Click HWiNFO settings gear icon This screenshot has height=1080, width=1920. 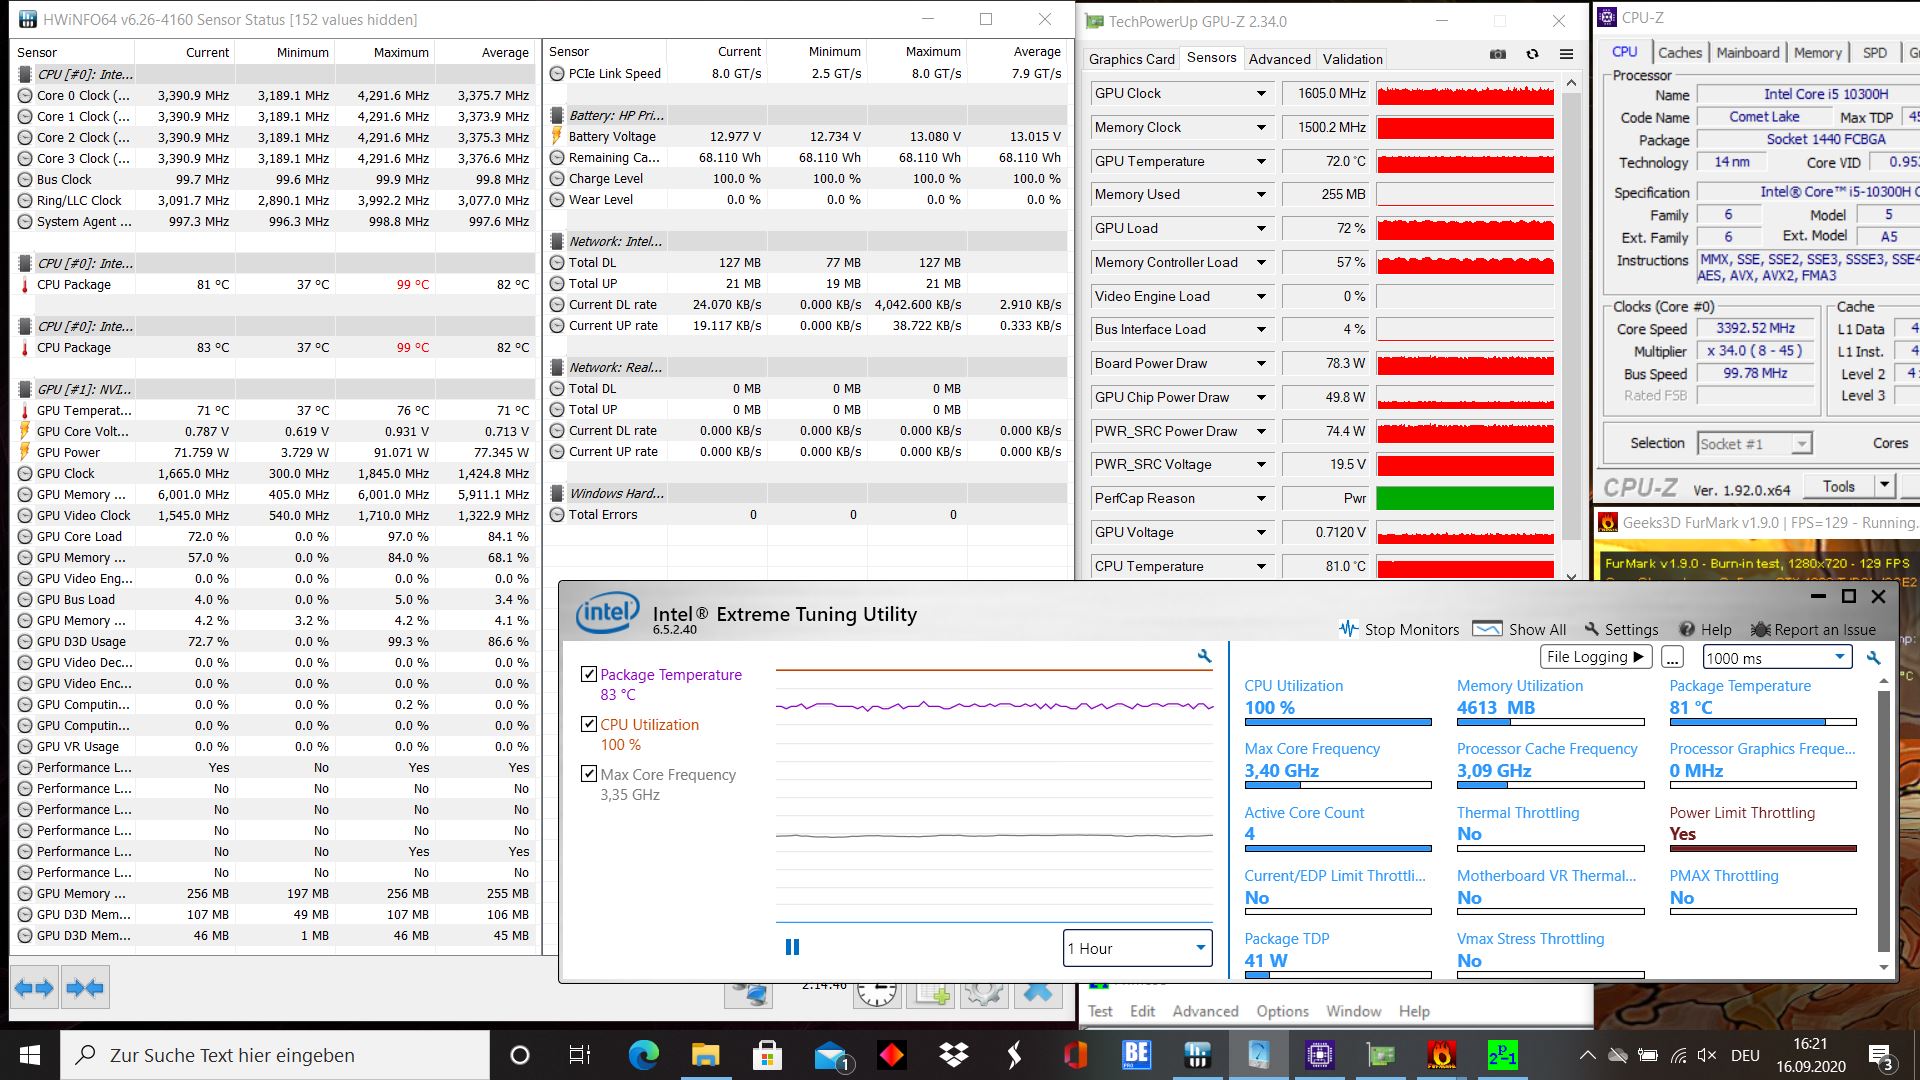pos(984,993)
